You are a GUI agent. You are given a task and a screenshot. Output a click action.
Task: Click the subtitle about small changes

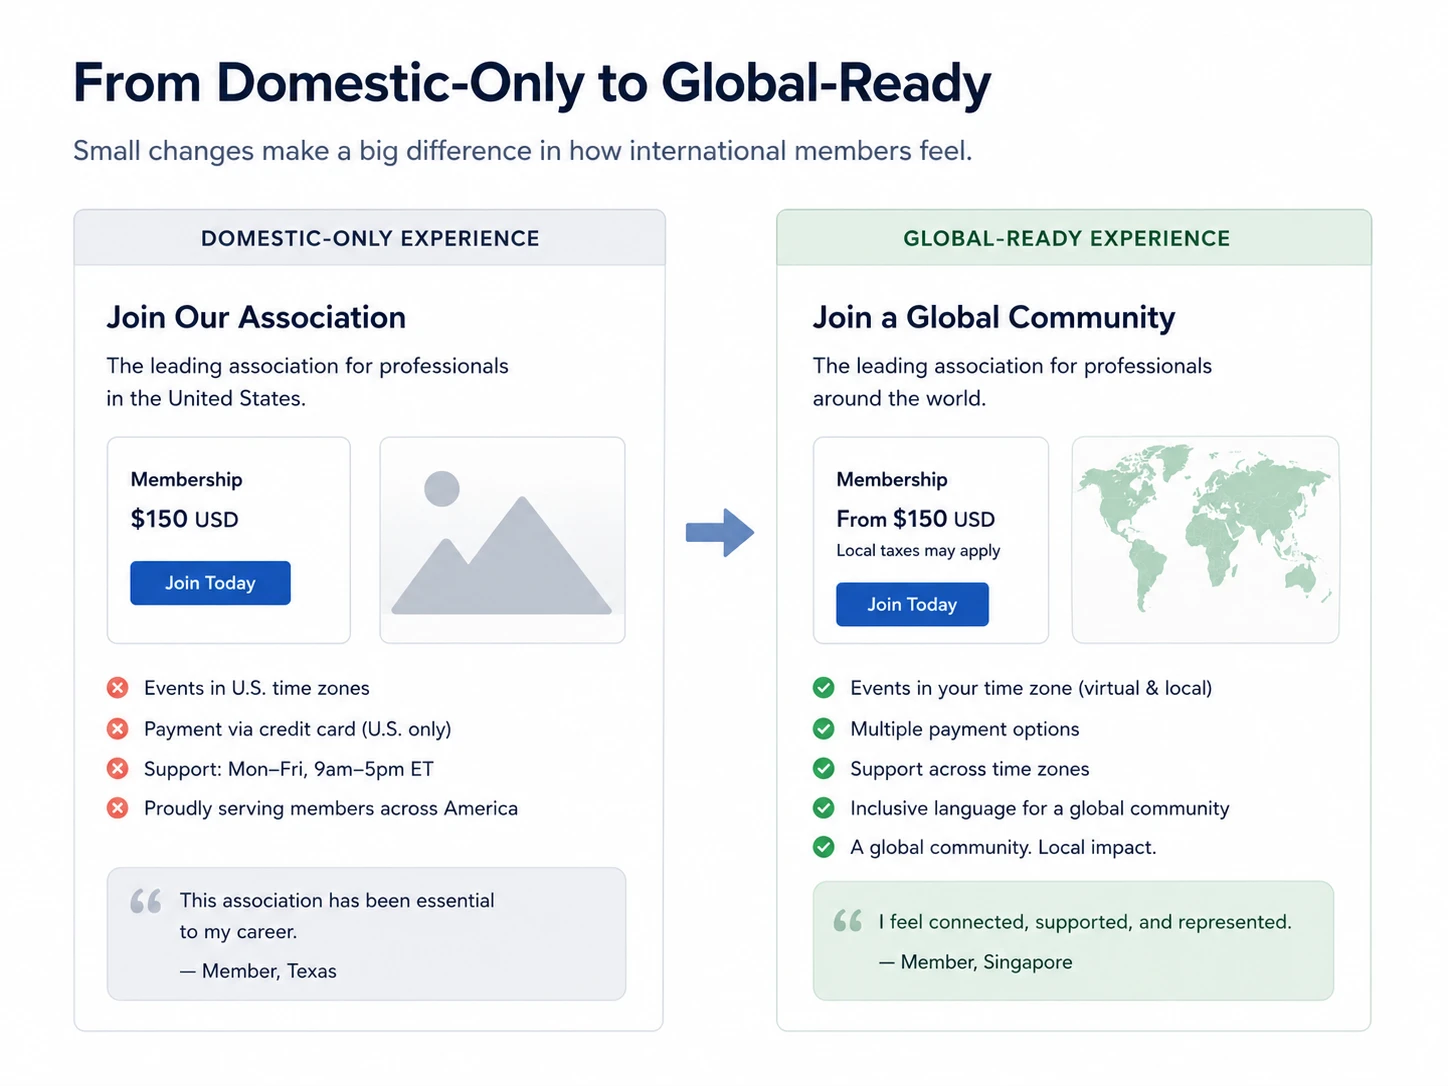click(523, 151)
